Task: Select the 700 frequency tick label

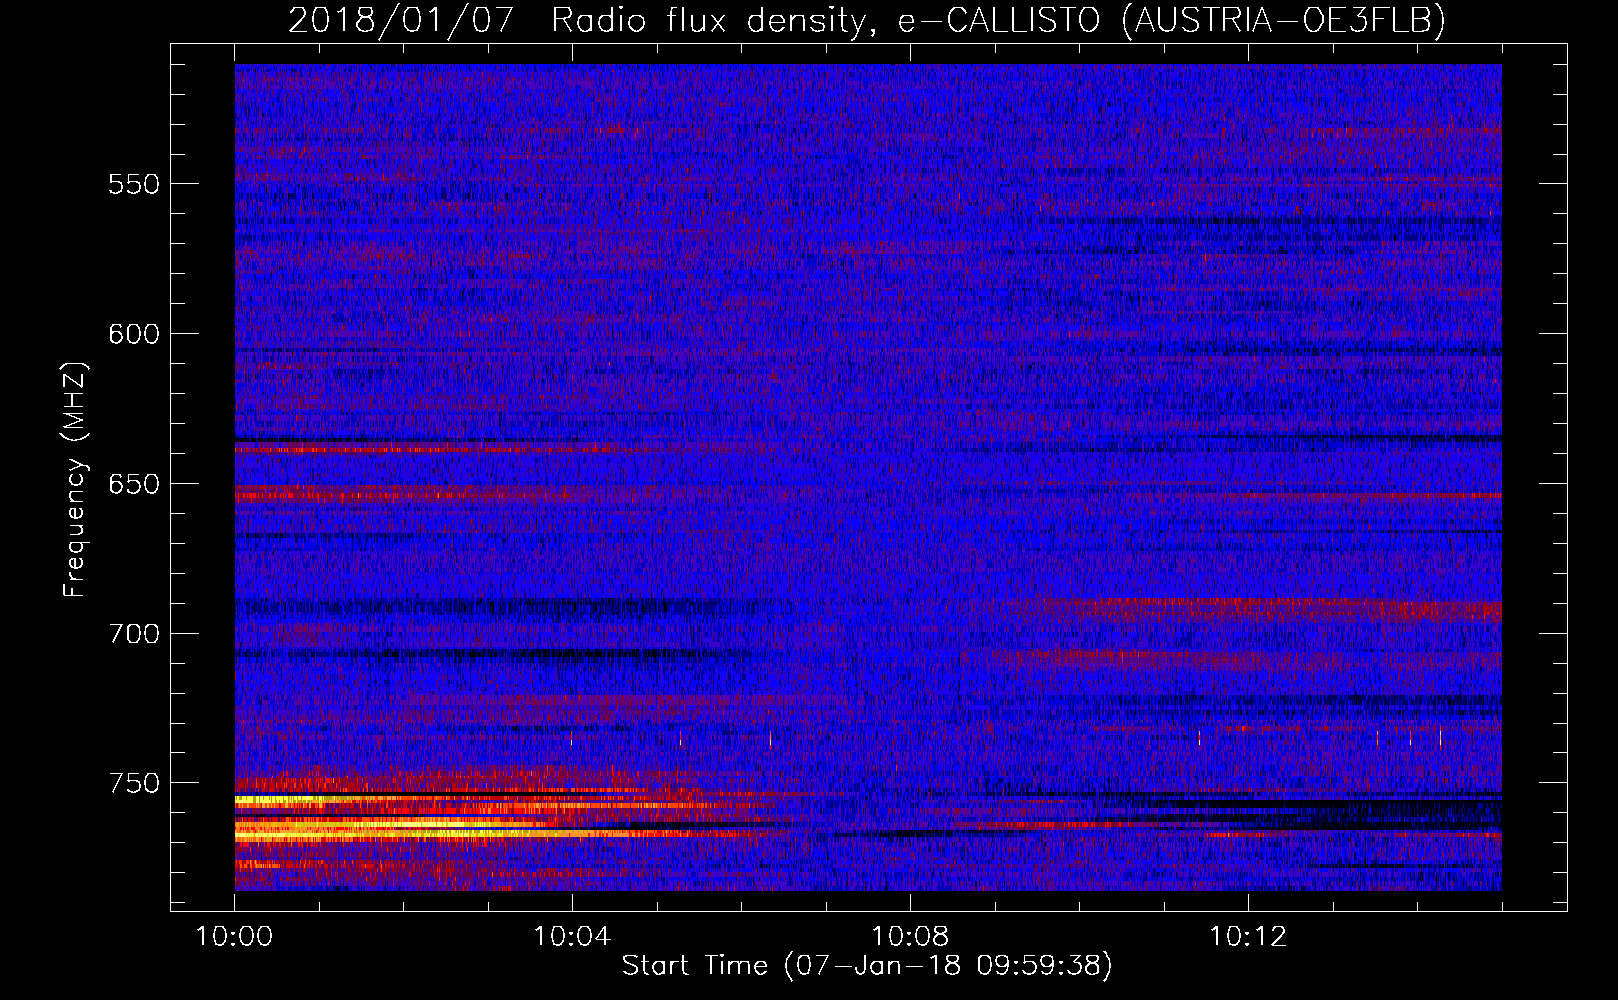Action: tap(134, 634)
